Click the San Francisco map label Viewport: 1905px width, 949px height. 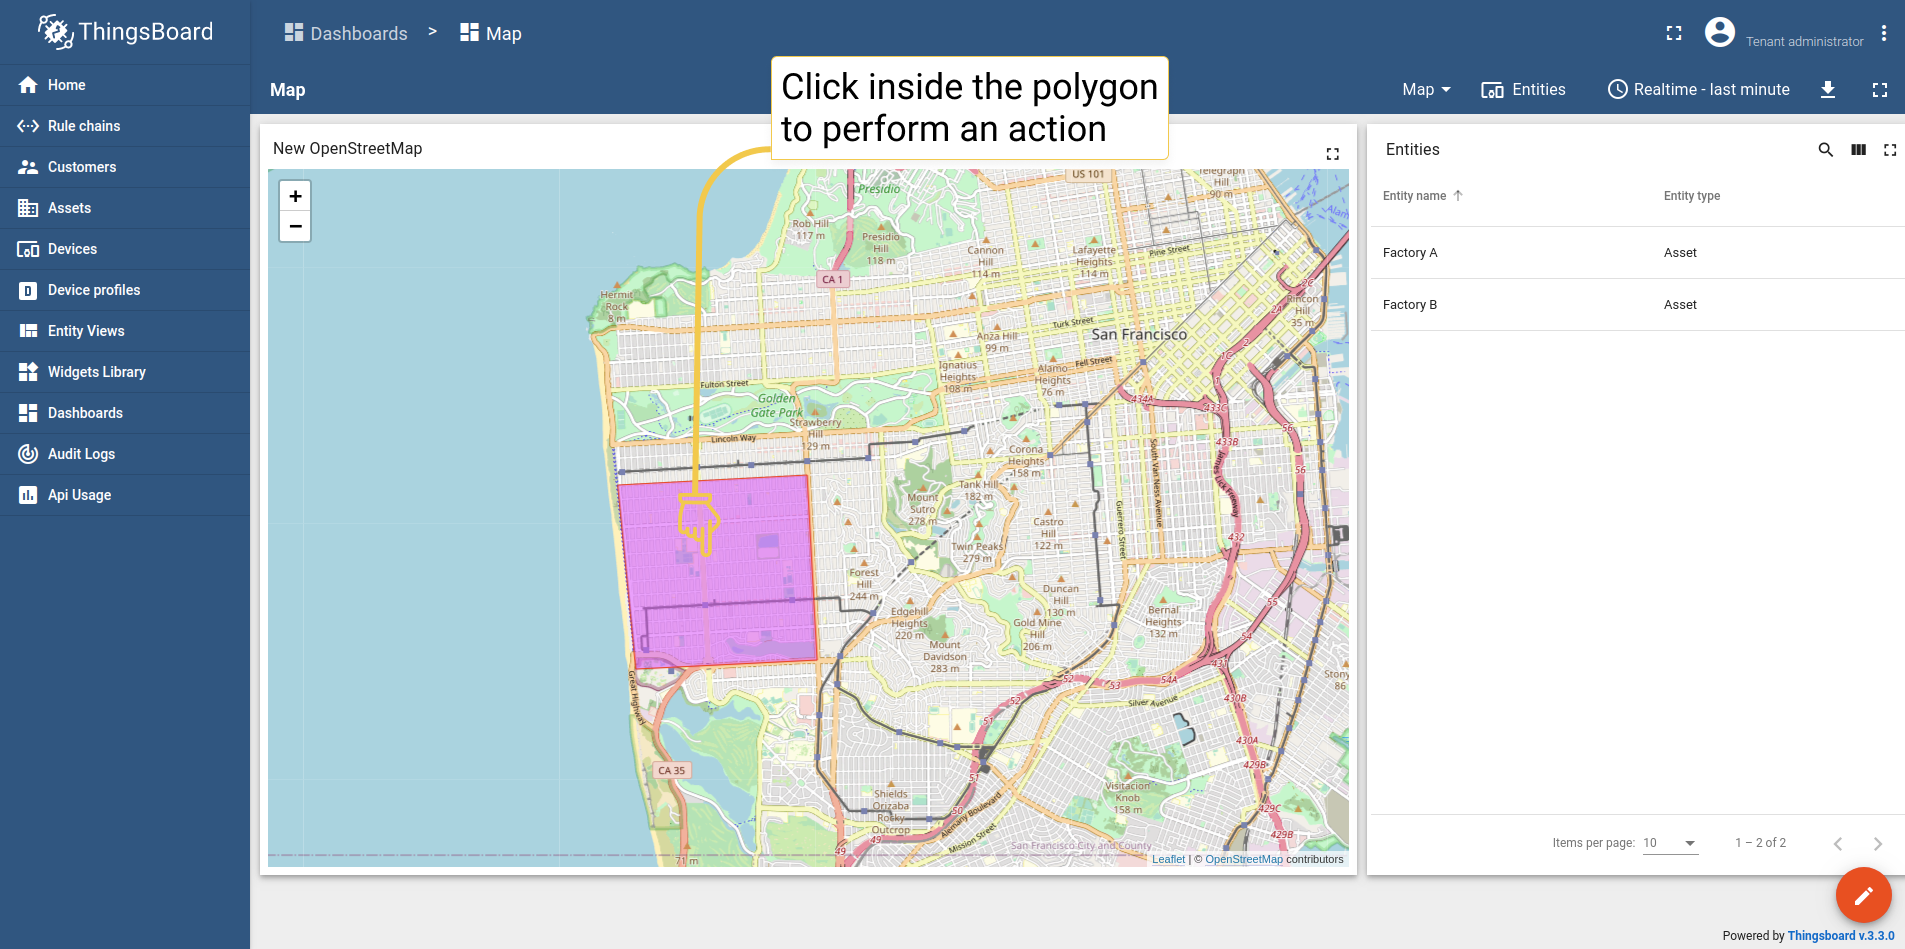(1139, 334)
